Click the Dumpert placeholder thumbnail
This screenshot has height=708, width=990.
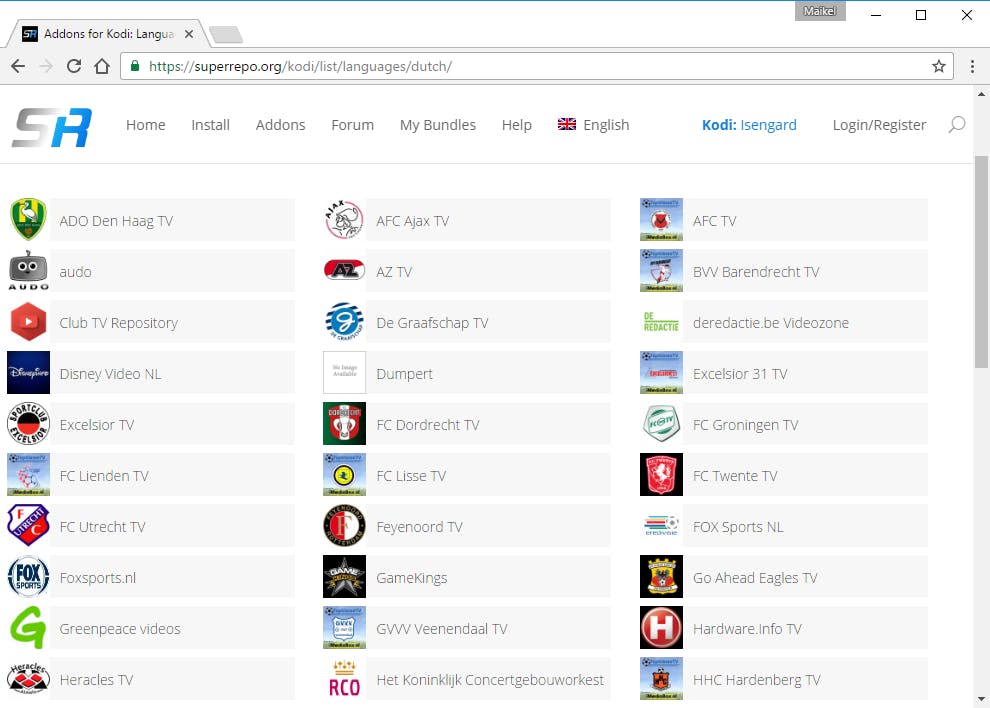point(344,373)
